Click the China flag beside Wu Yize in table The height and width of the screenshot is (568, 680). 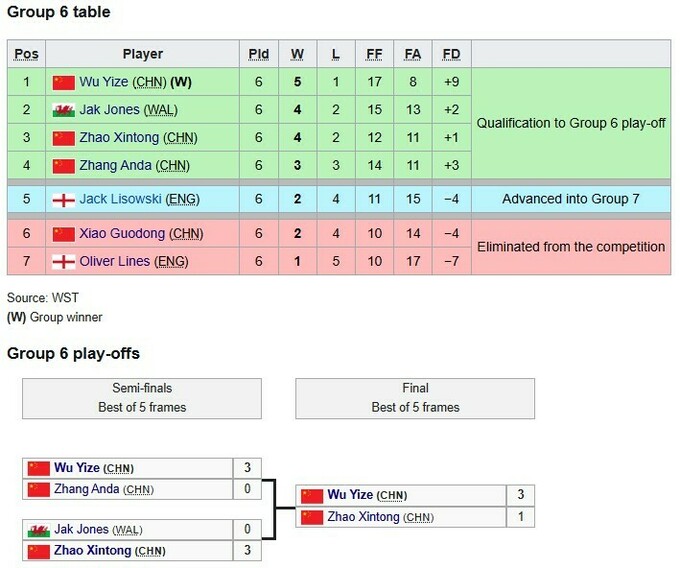(x=64, y=82)
